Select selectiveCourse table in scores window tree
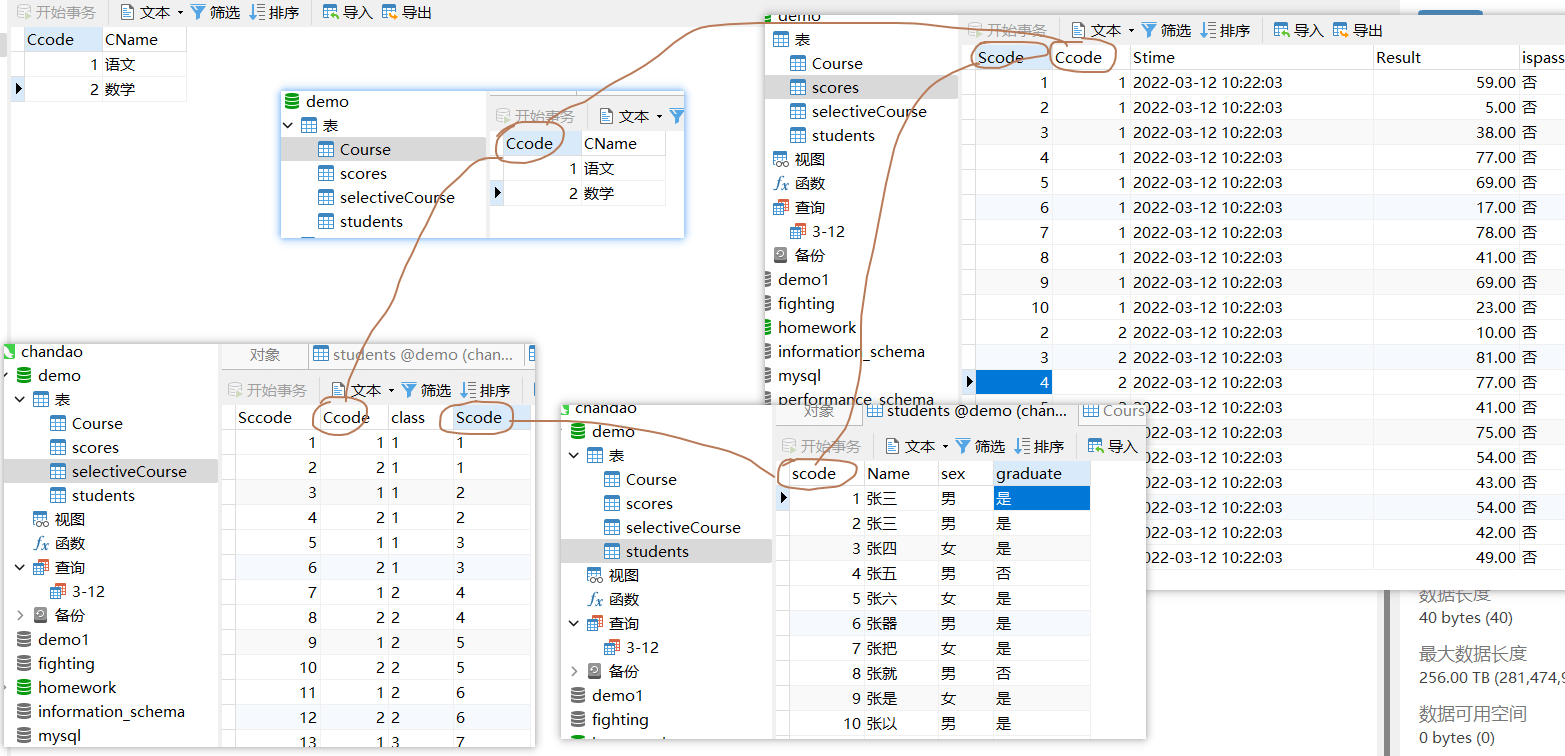The image size is (1565, 756). (x=858, y=112)
